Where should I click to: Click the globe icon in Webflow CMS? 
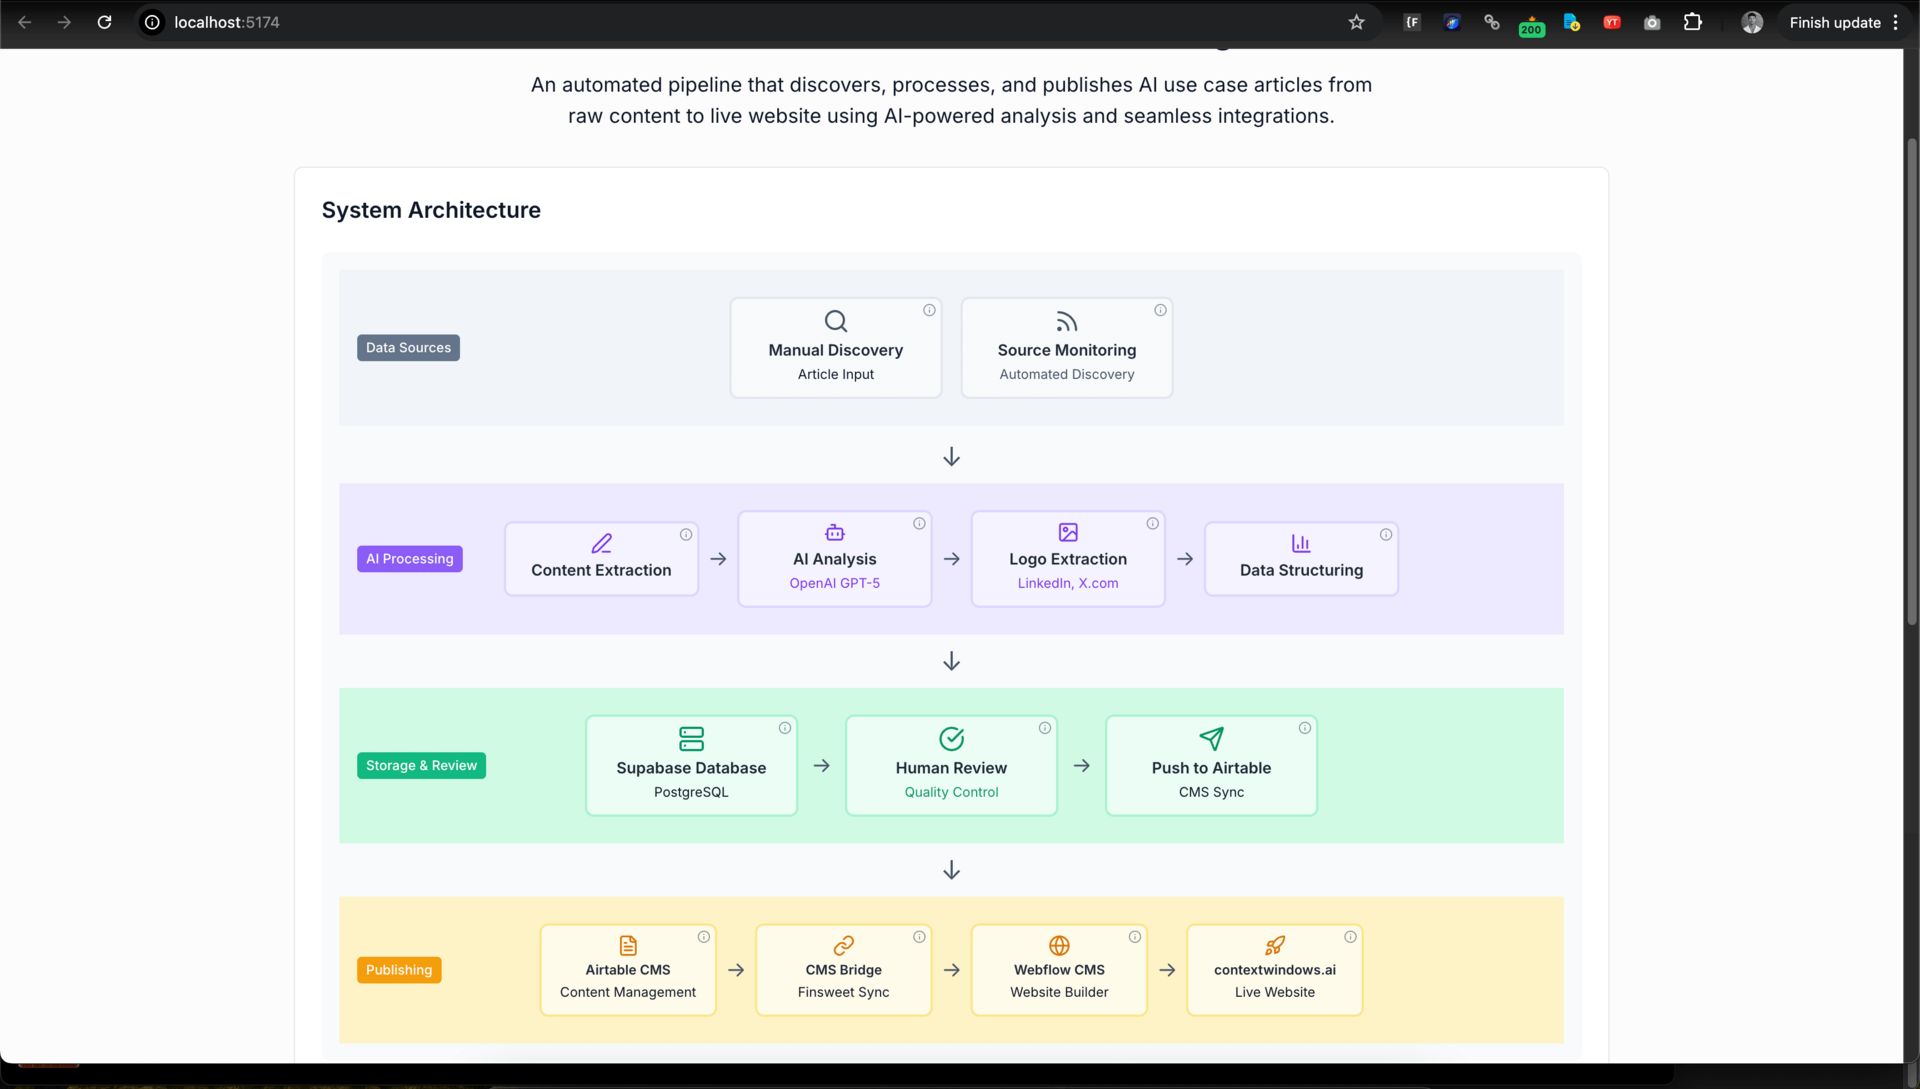click(x=1059, y=946)
